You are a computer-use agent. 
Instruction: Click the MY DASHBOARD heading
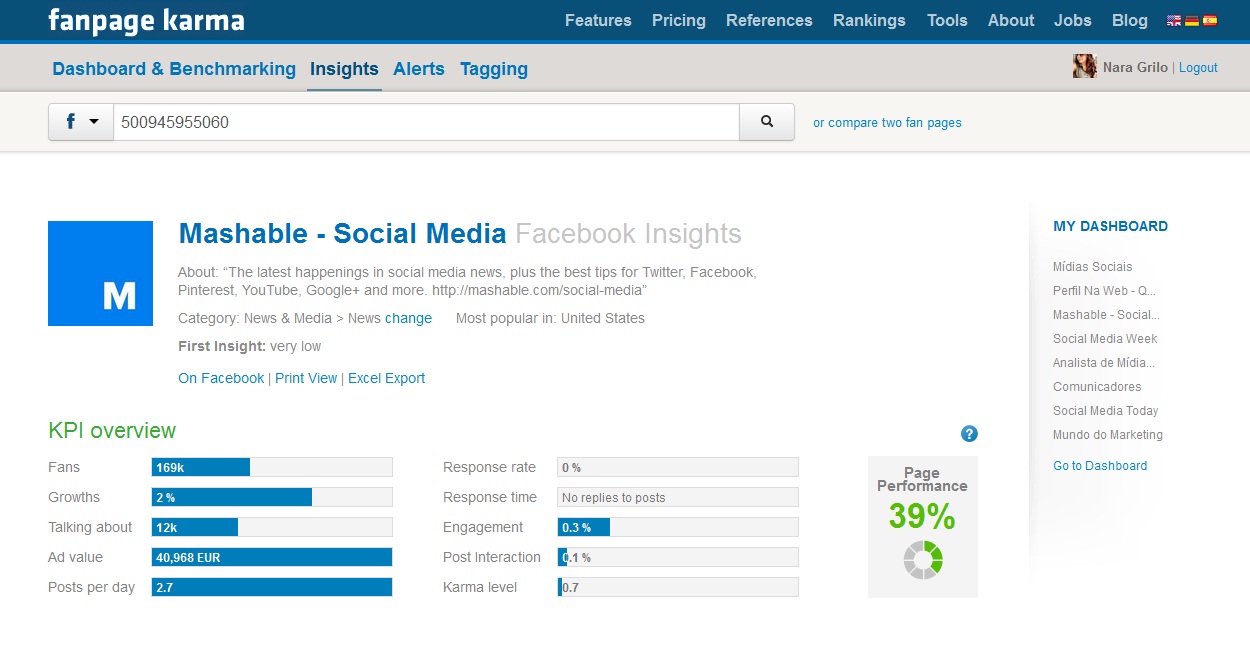(1110, 226)
